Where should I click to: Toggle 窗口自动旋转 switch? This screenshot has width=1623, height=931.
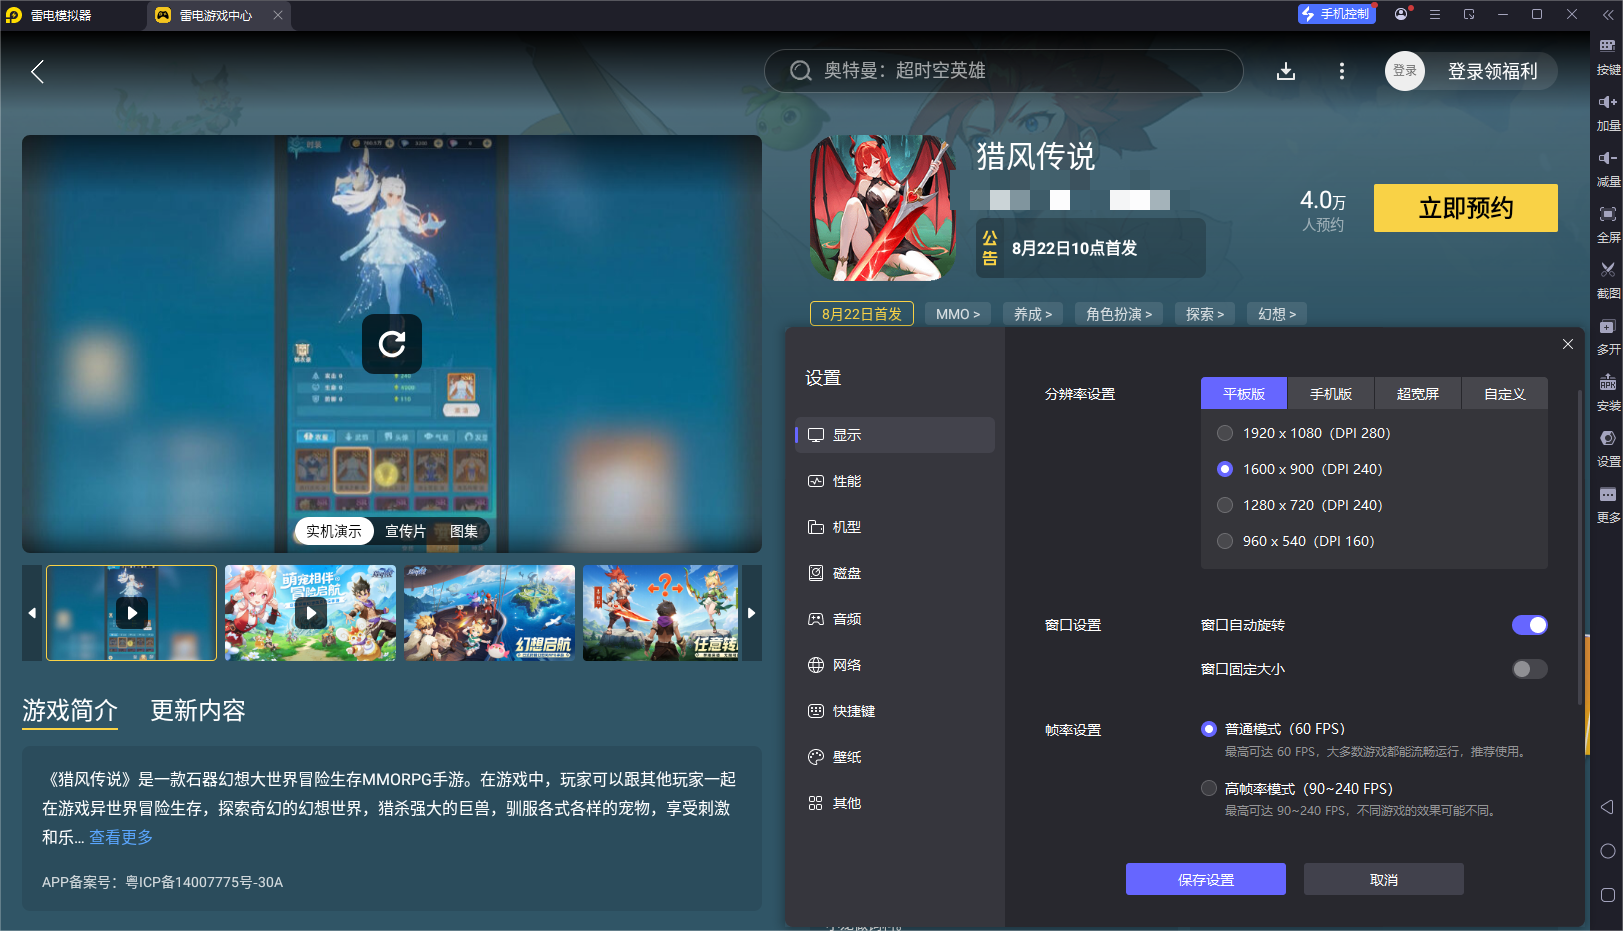pos(1530,625)
